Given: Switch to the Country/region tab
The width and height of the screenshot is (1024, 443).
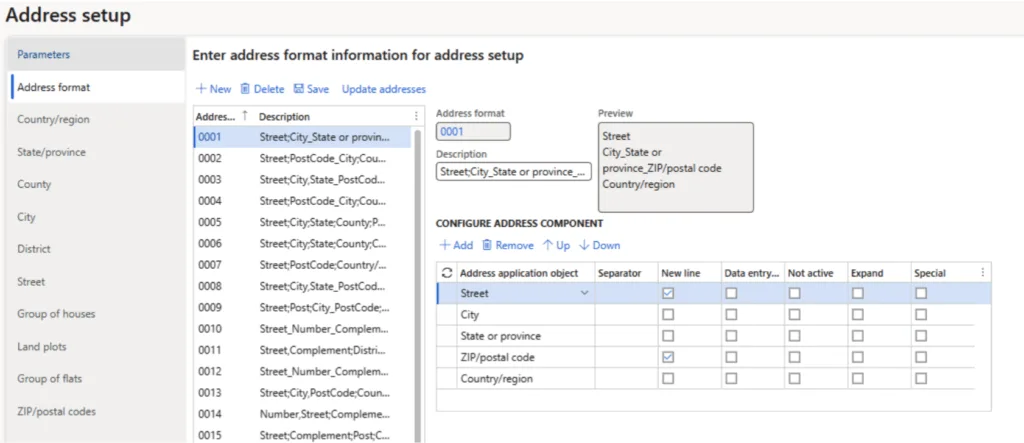Looking at the screenshot, I should [x=53, y=119].
